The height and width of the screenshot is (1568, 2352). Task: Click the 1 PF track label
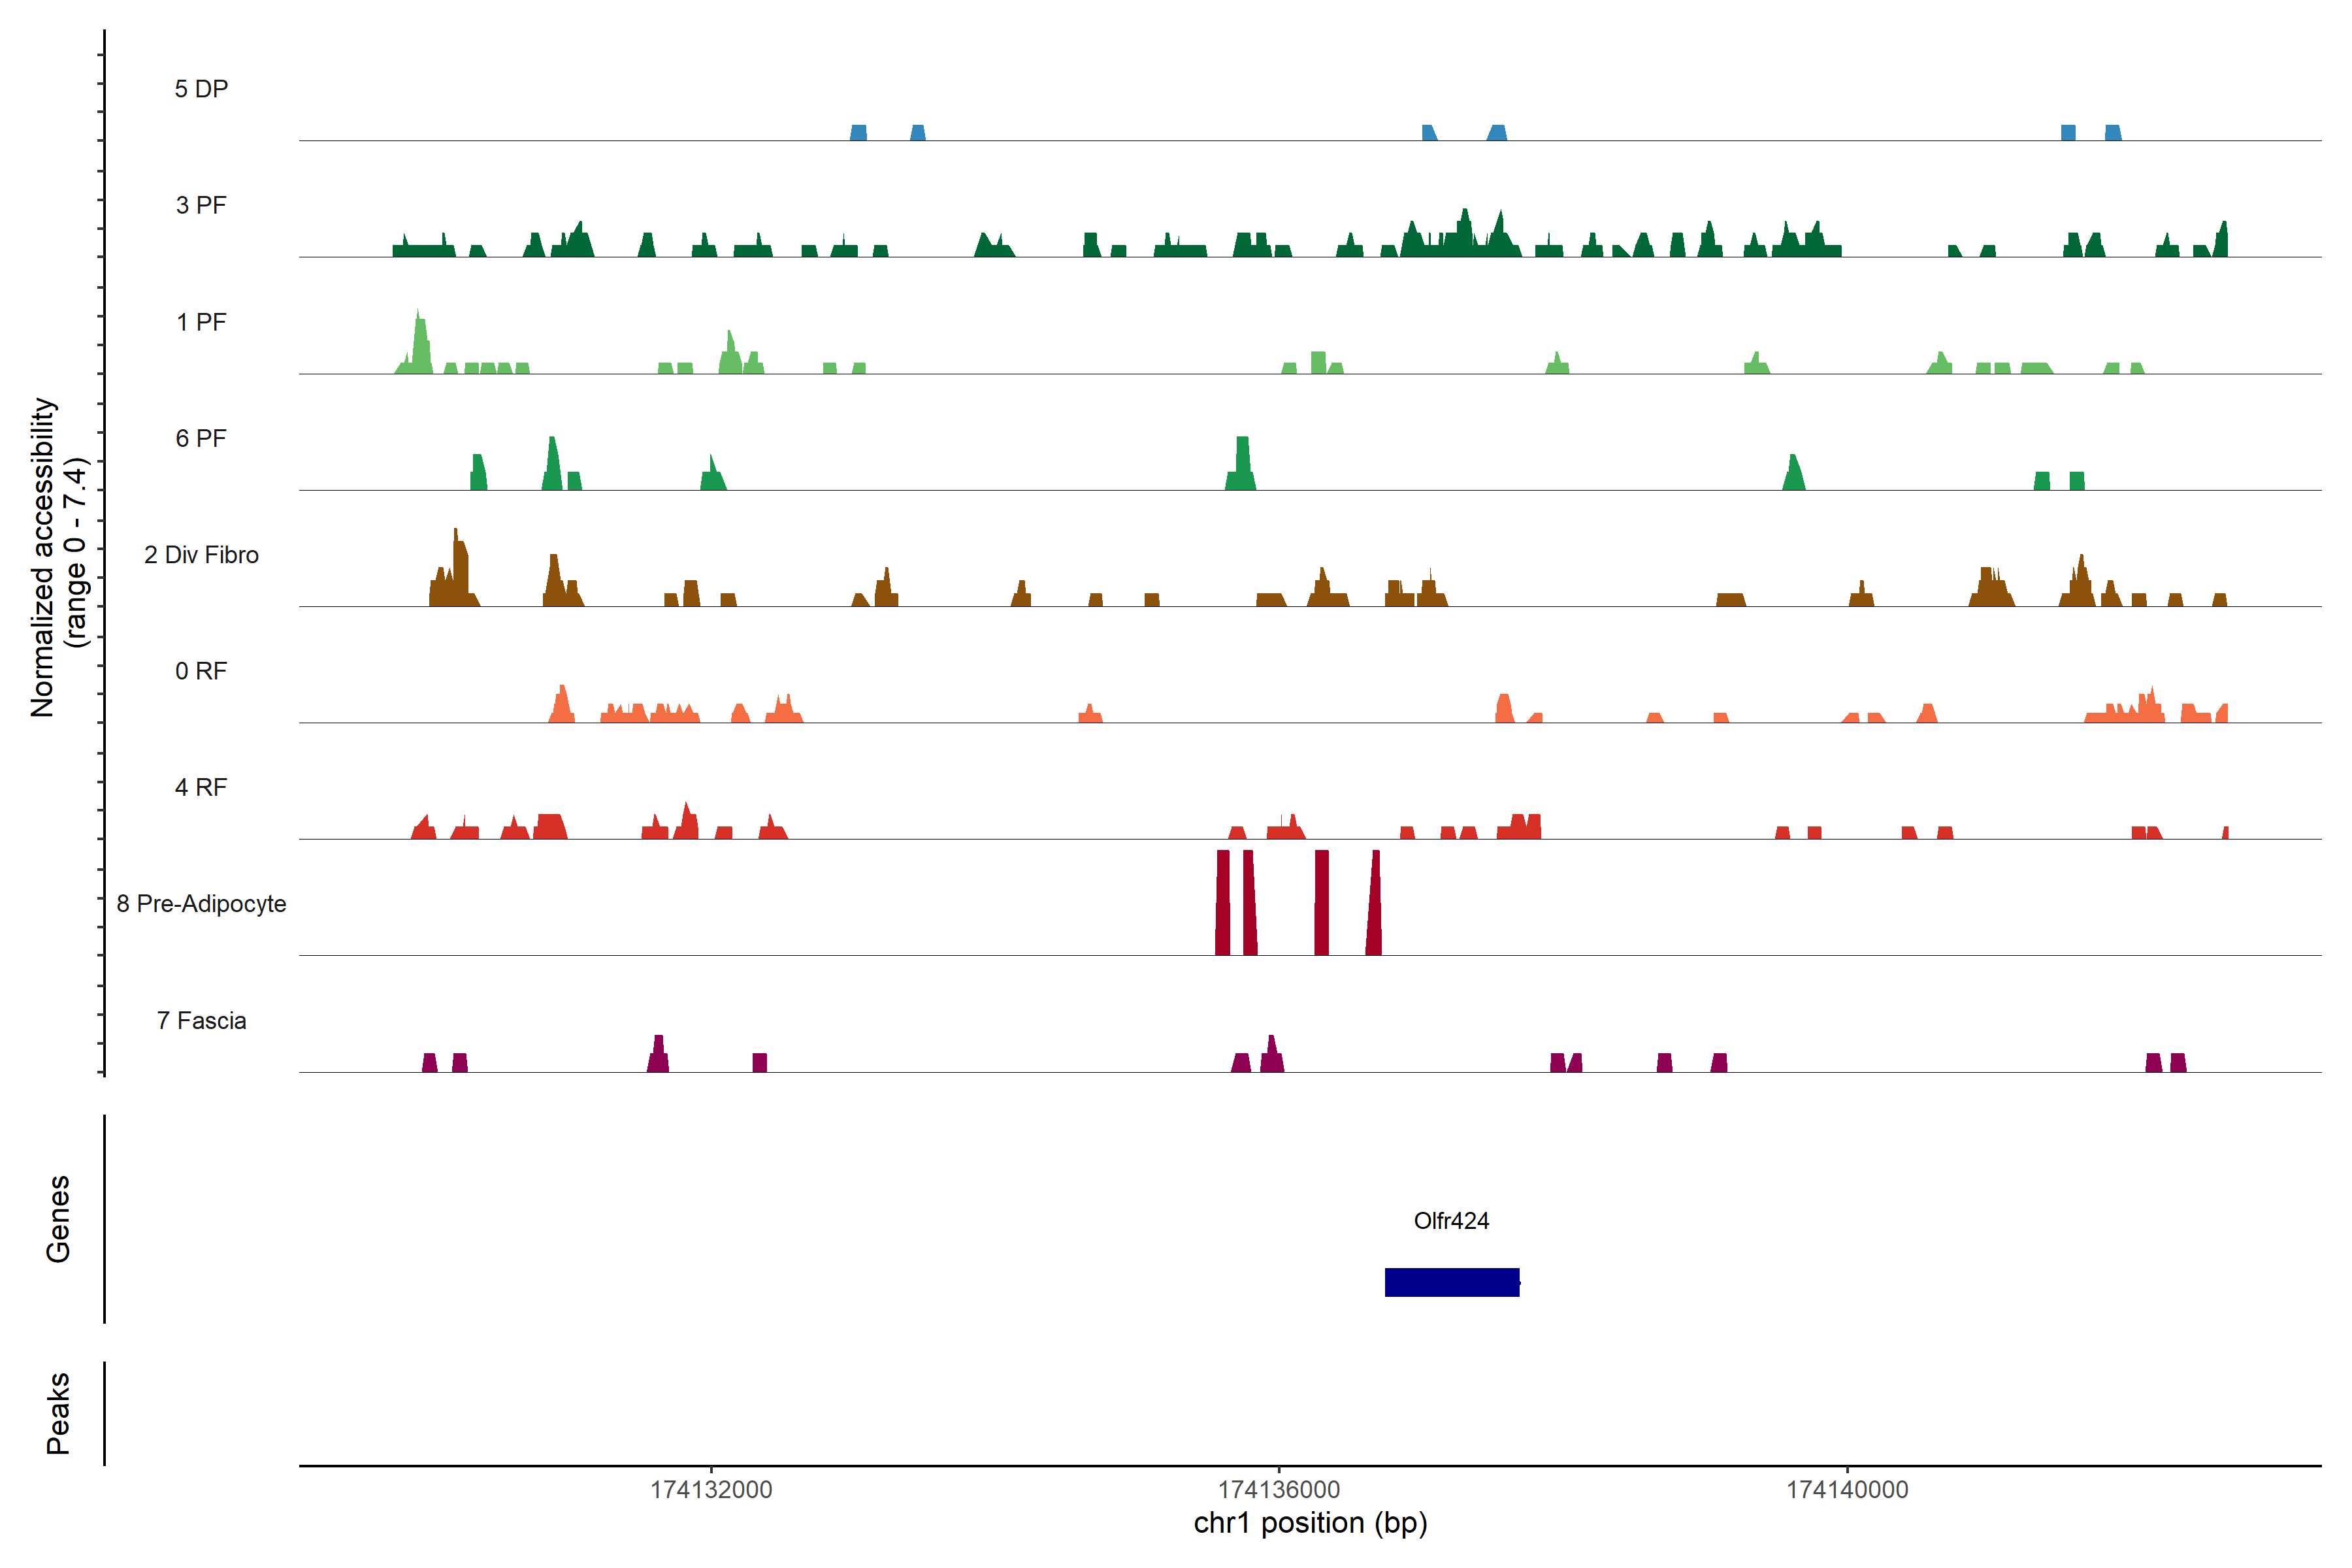(201, 322)
